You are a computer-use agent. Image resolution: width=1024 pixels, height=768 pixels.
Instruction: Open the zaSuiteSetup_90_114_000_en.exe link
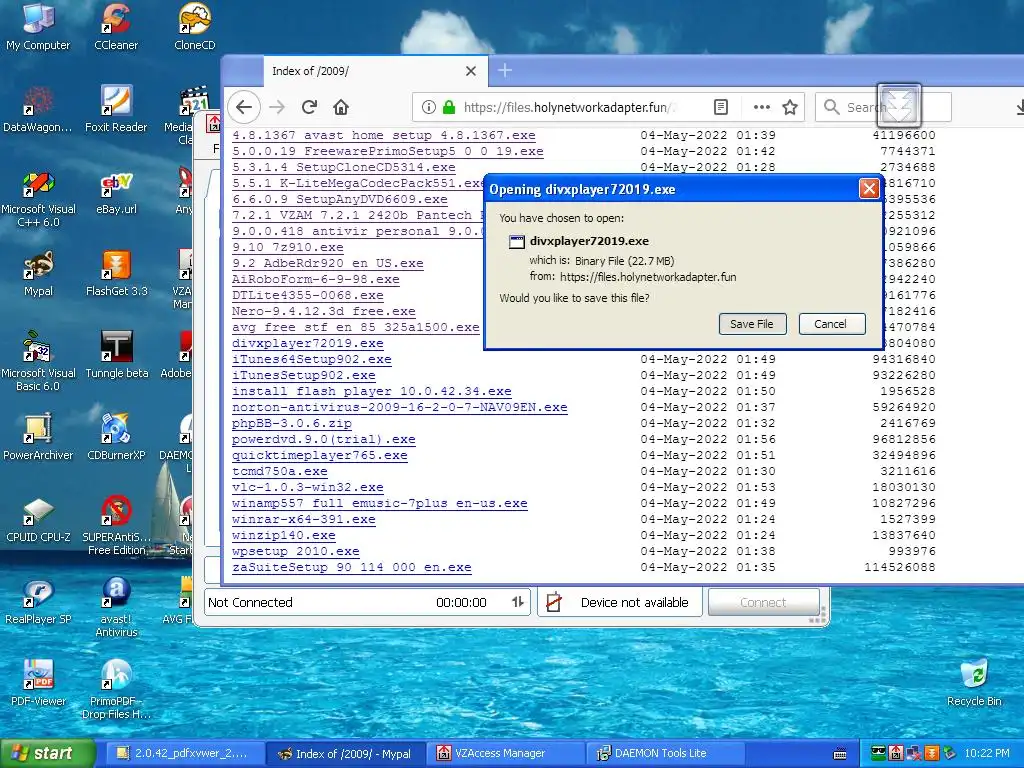[x=352, y=567]
